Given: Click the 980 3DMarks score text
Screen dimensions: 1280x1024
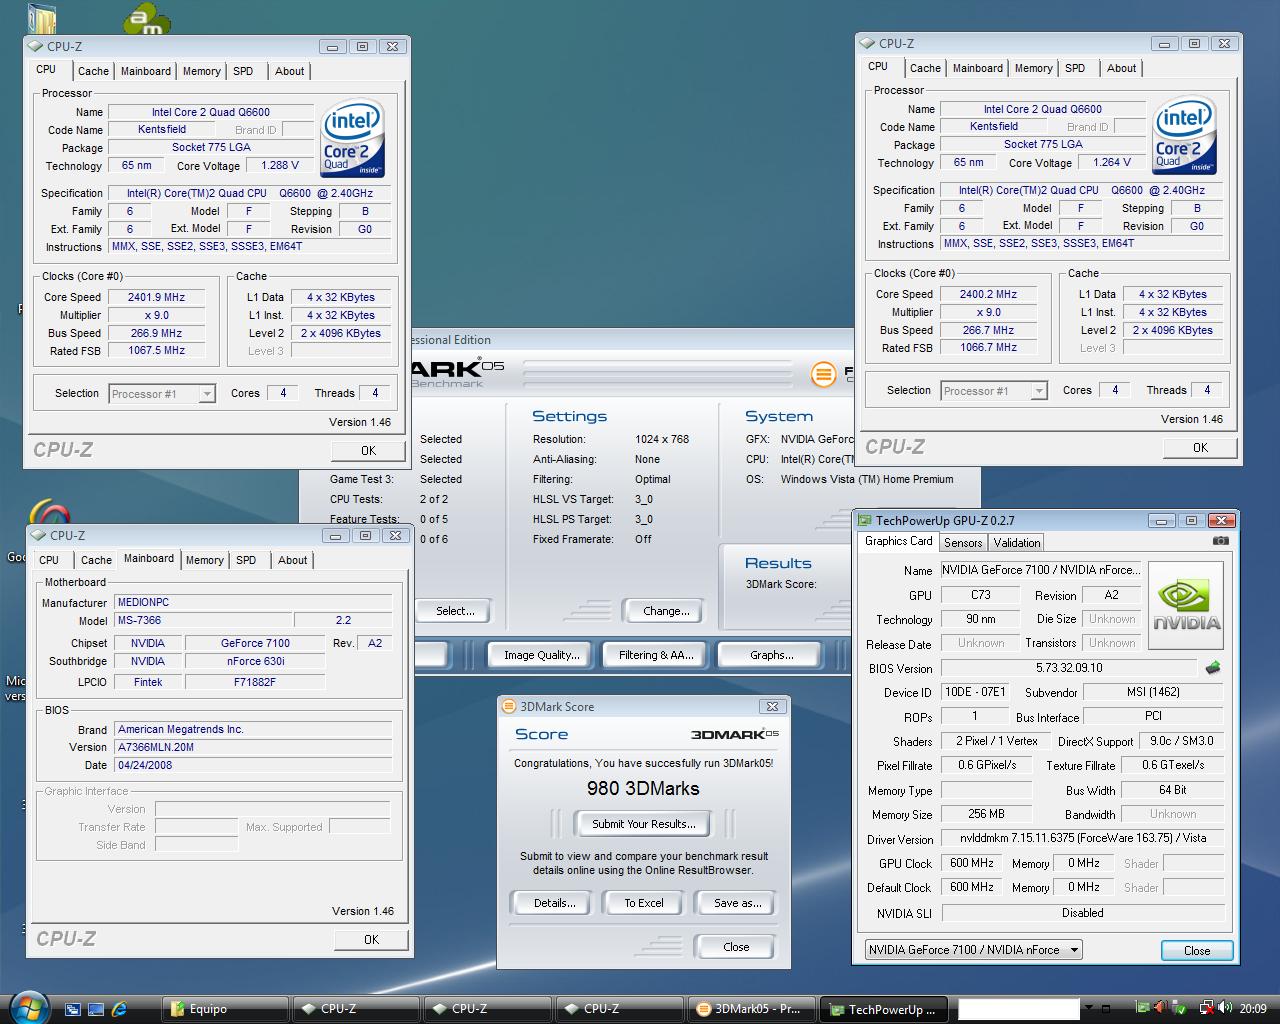Looking at the screenshot, I should (643, 788).
